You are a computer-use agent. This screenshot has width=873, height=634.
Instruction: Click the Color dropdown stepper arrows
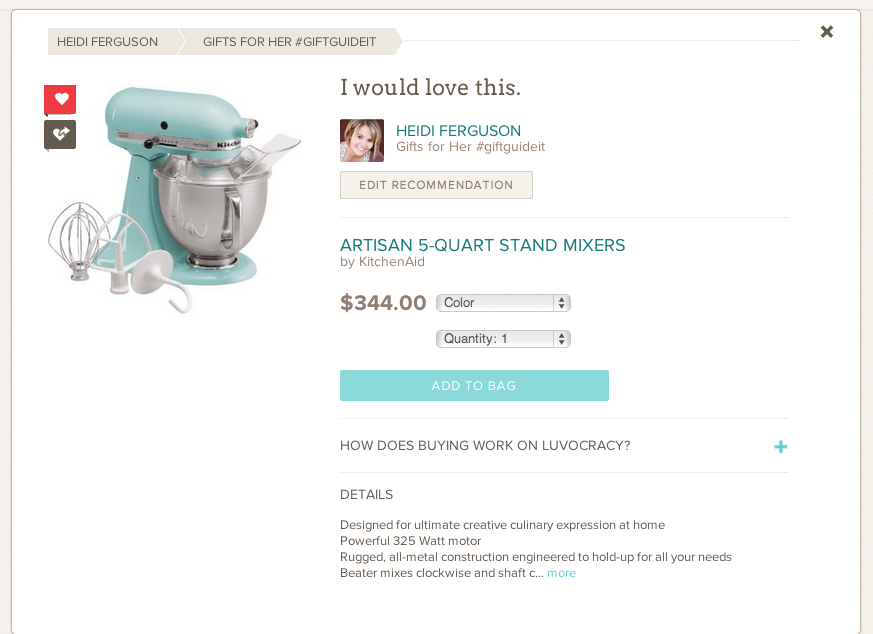point(561,303)
